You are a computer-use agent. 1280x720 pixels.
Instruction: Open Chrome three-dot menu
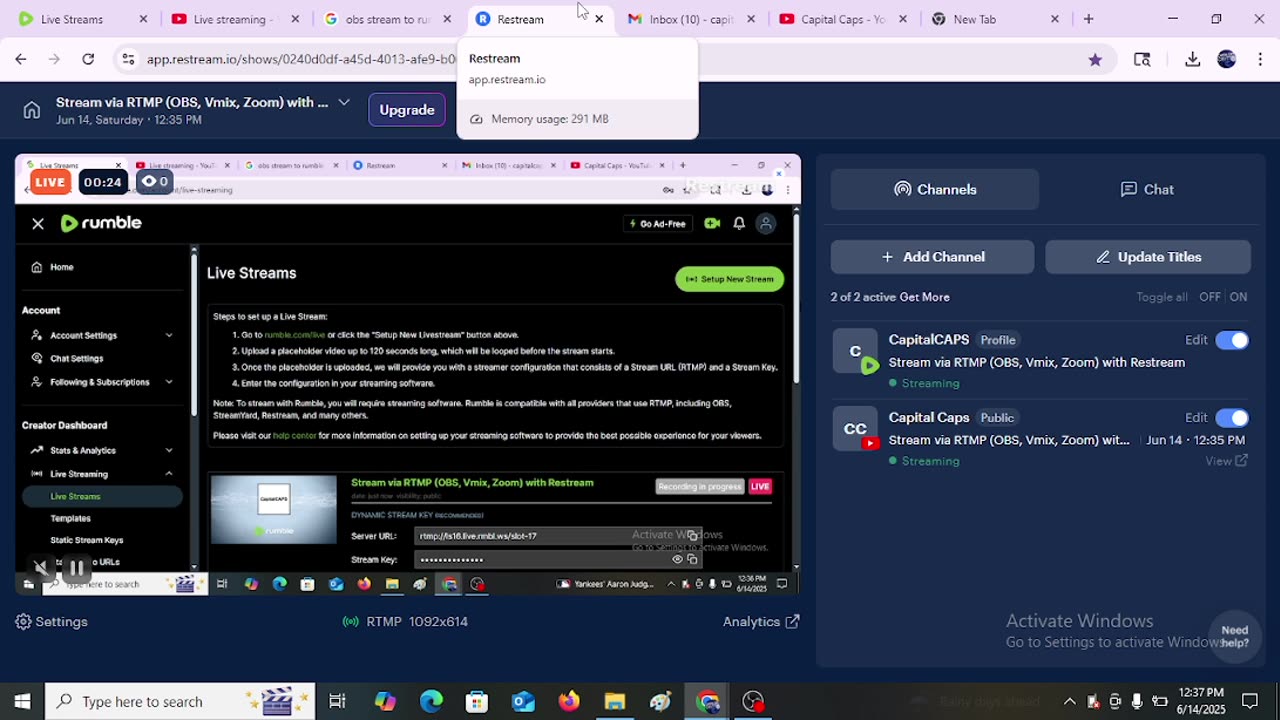coord(1259,60)
